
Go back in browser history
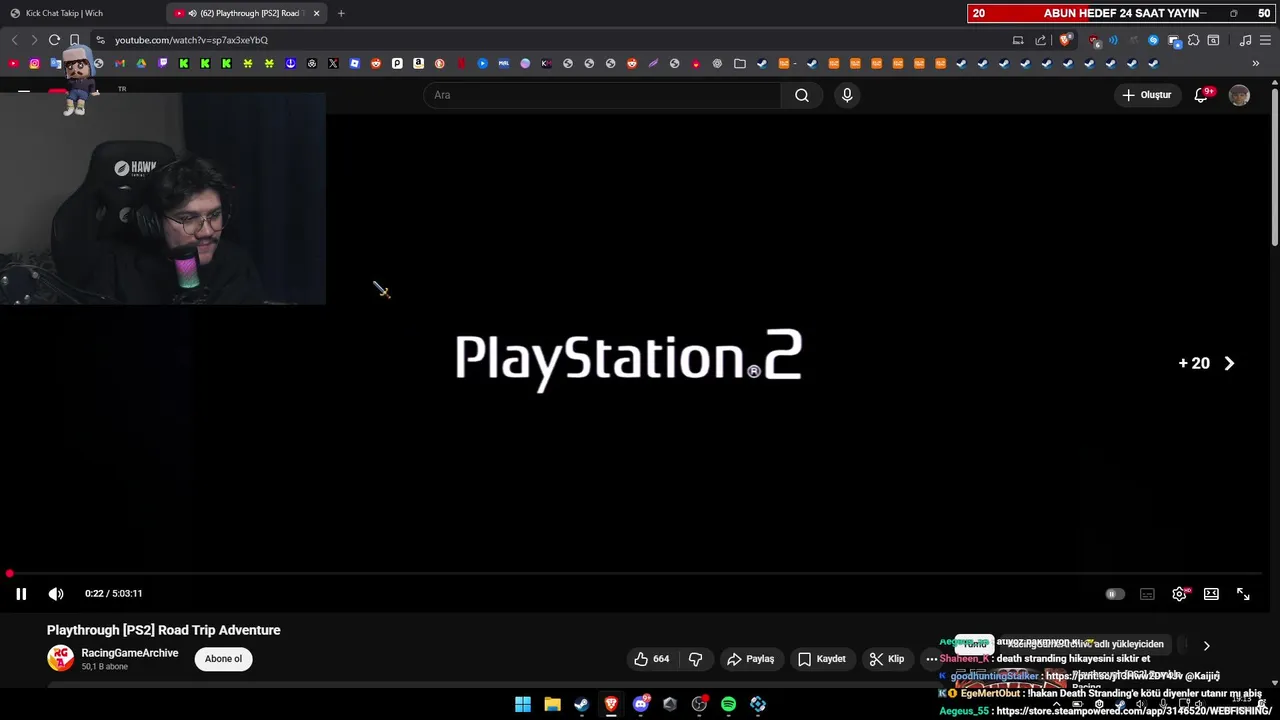point(14,40)
